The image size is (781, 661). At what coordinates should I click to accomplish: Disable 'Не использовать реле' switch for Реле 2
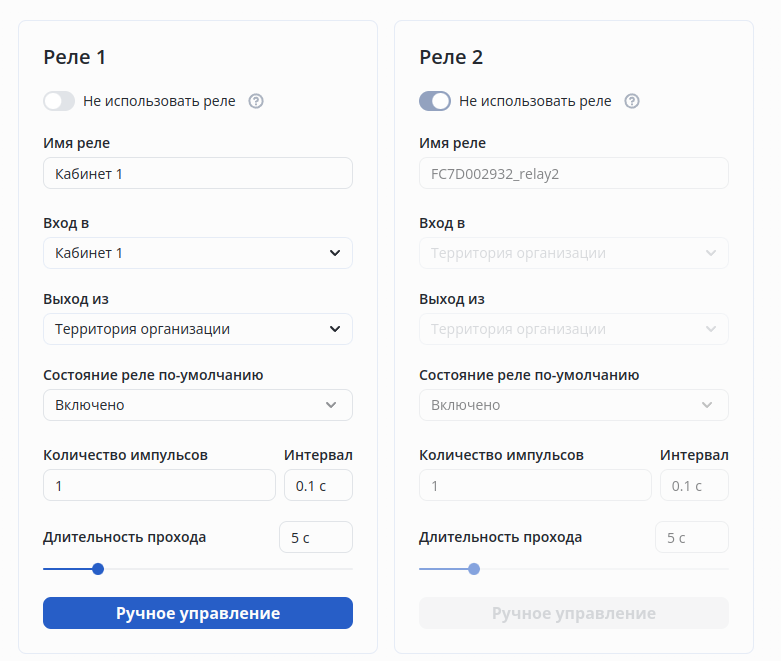coord(435,101)
